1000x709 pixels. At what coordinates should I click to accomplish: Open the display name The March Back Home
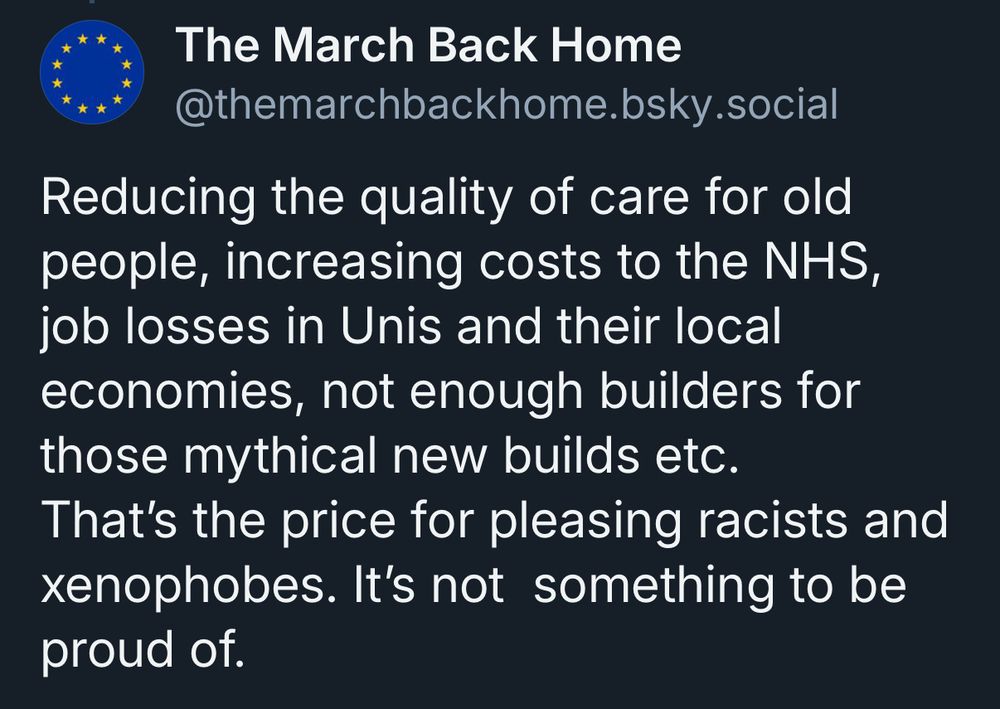429,45
